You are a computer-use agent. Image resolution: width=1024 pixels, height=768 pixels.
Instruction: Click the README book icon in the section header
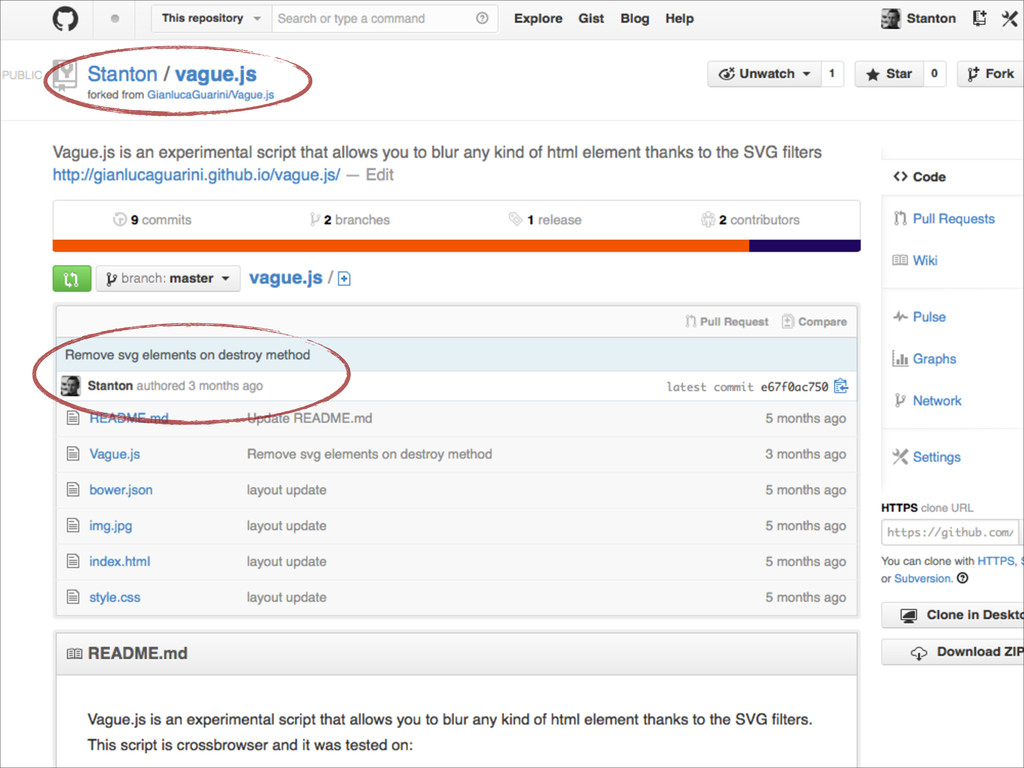[74, 654]
